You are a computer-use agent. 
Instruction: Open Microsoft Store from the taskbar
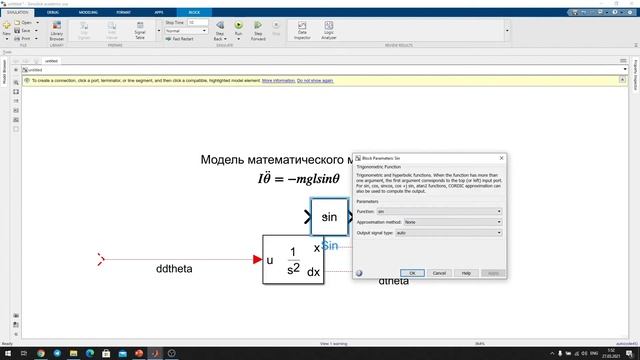(106, 353)
